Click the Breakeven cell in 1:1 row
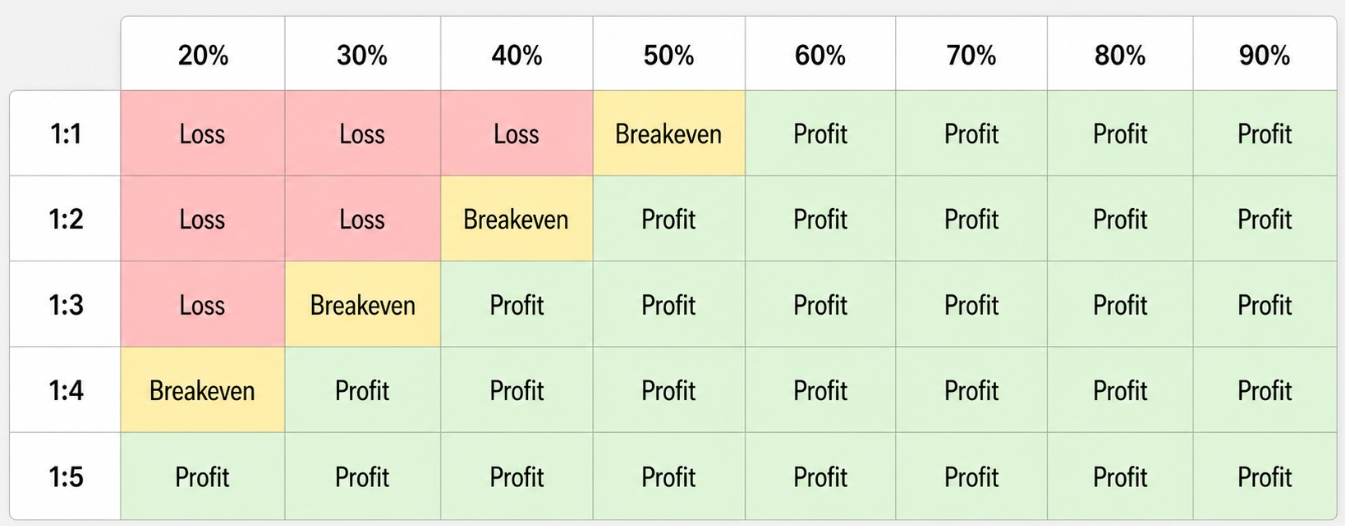Screen dimensions: 1345x526 668,134
